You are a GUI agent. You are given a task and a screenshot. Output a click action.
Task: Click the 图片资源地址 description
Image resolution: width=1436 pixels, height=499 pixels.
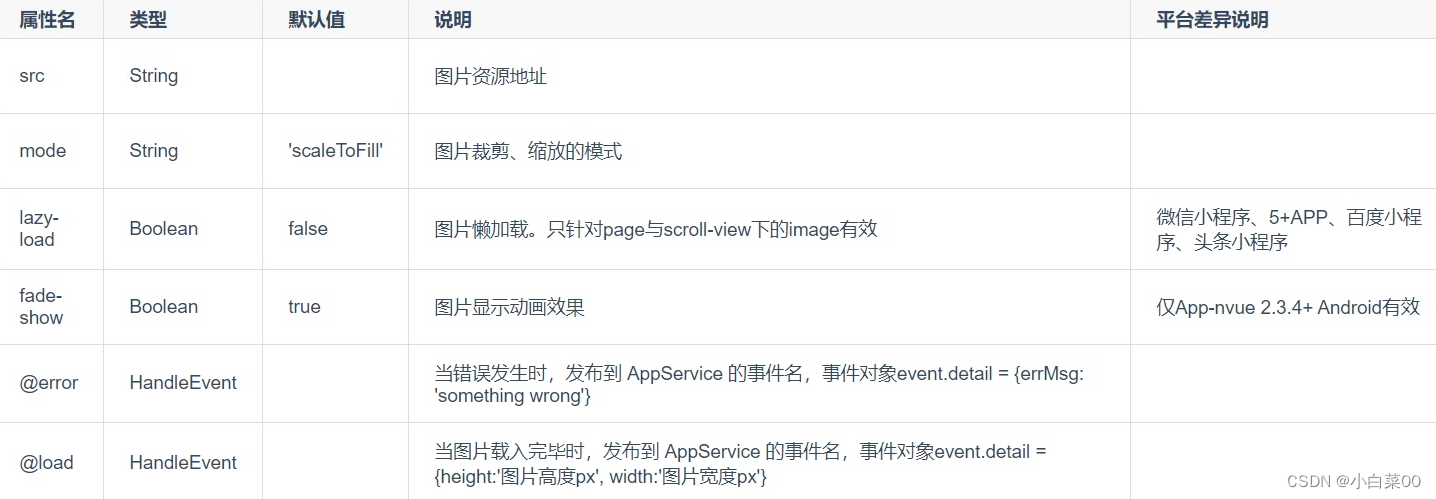491,76
